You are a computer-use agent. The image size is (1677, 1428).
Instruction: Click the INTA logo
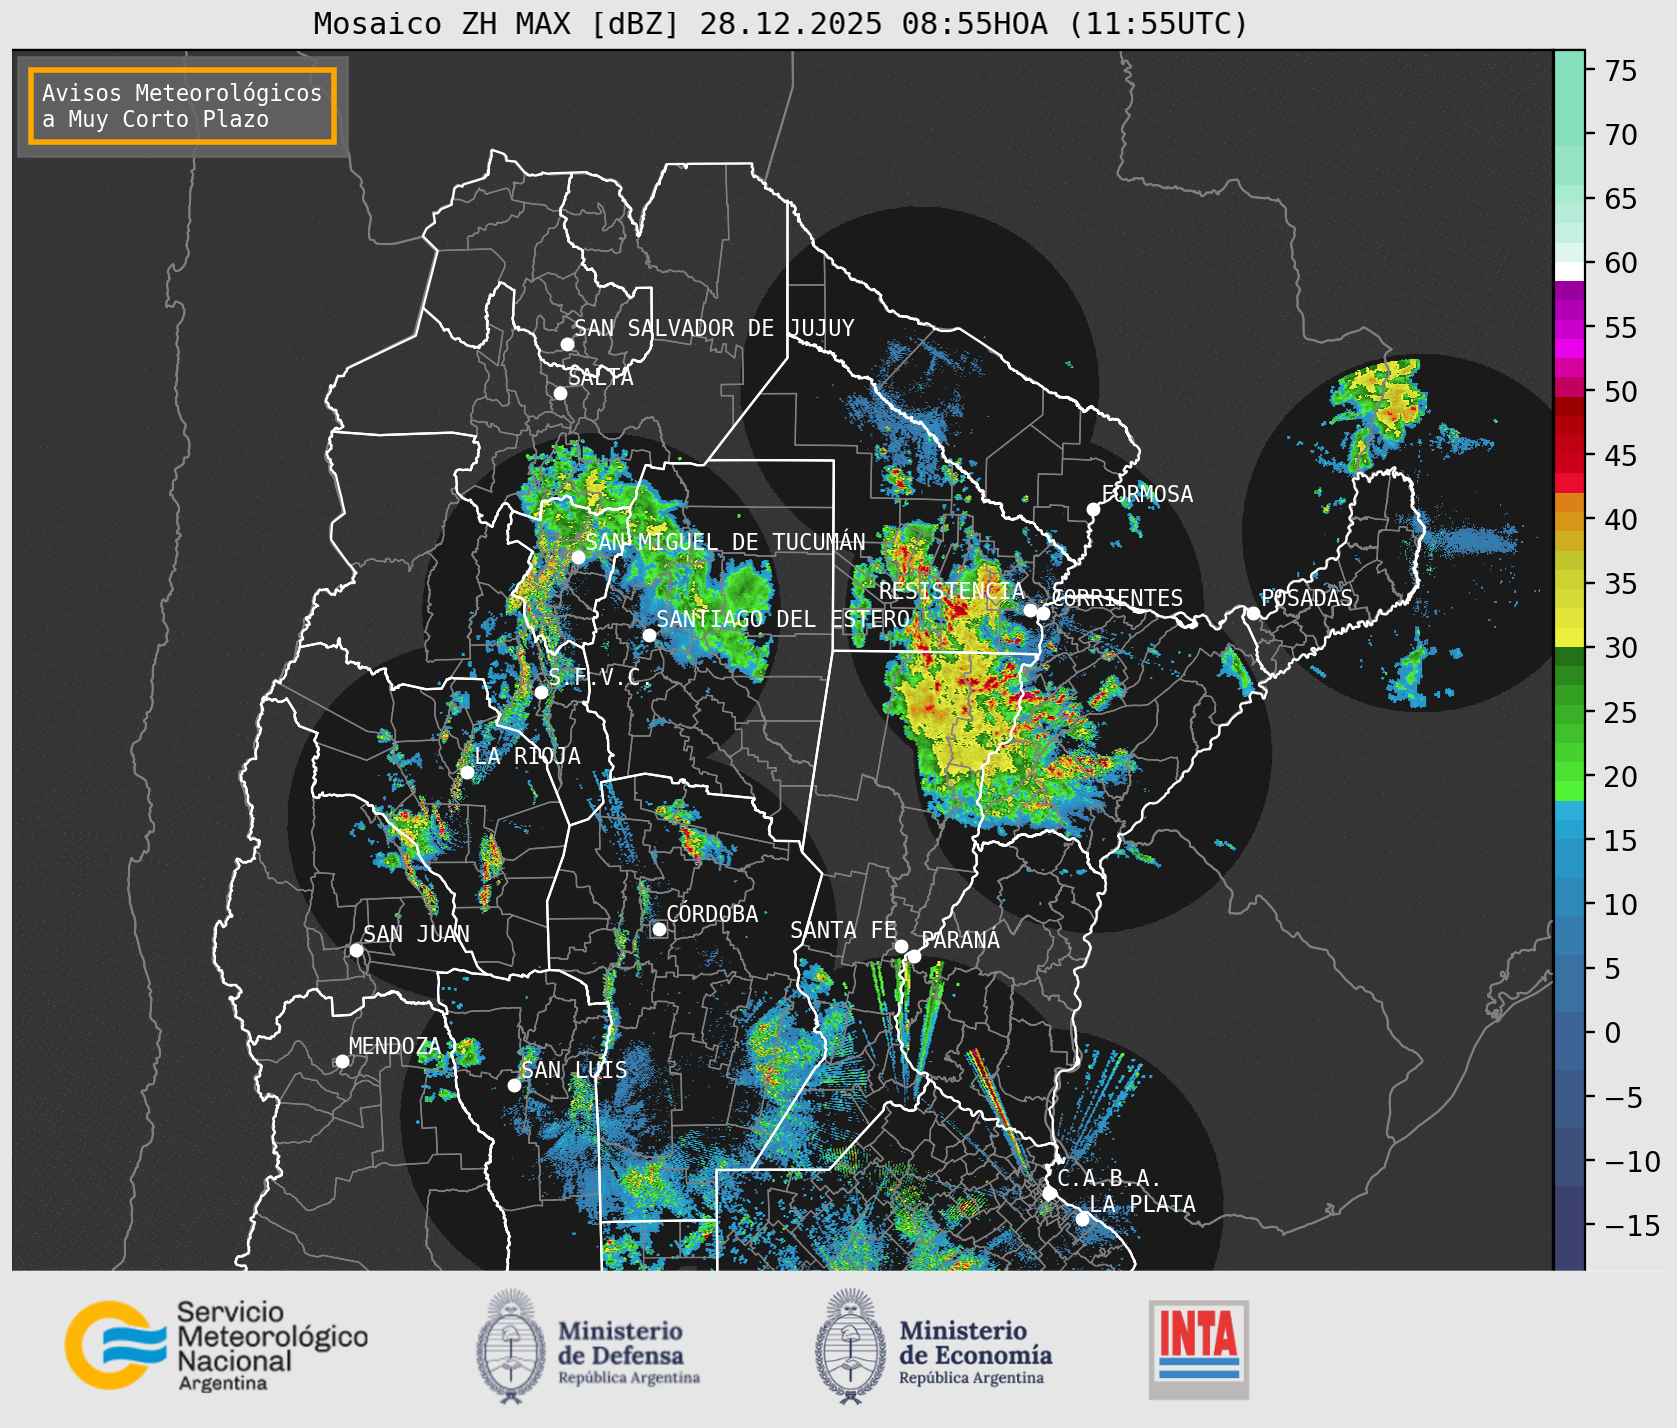point(1198,1349)
